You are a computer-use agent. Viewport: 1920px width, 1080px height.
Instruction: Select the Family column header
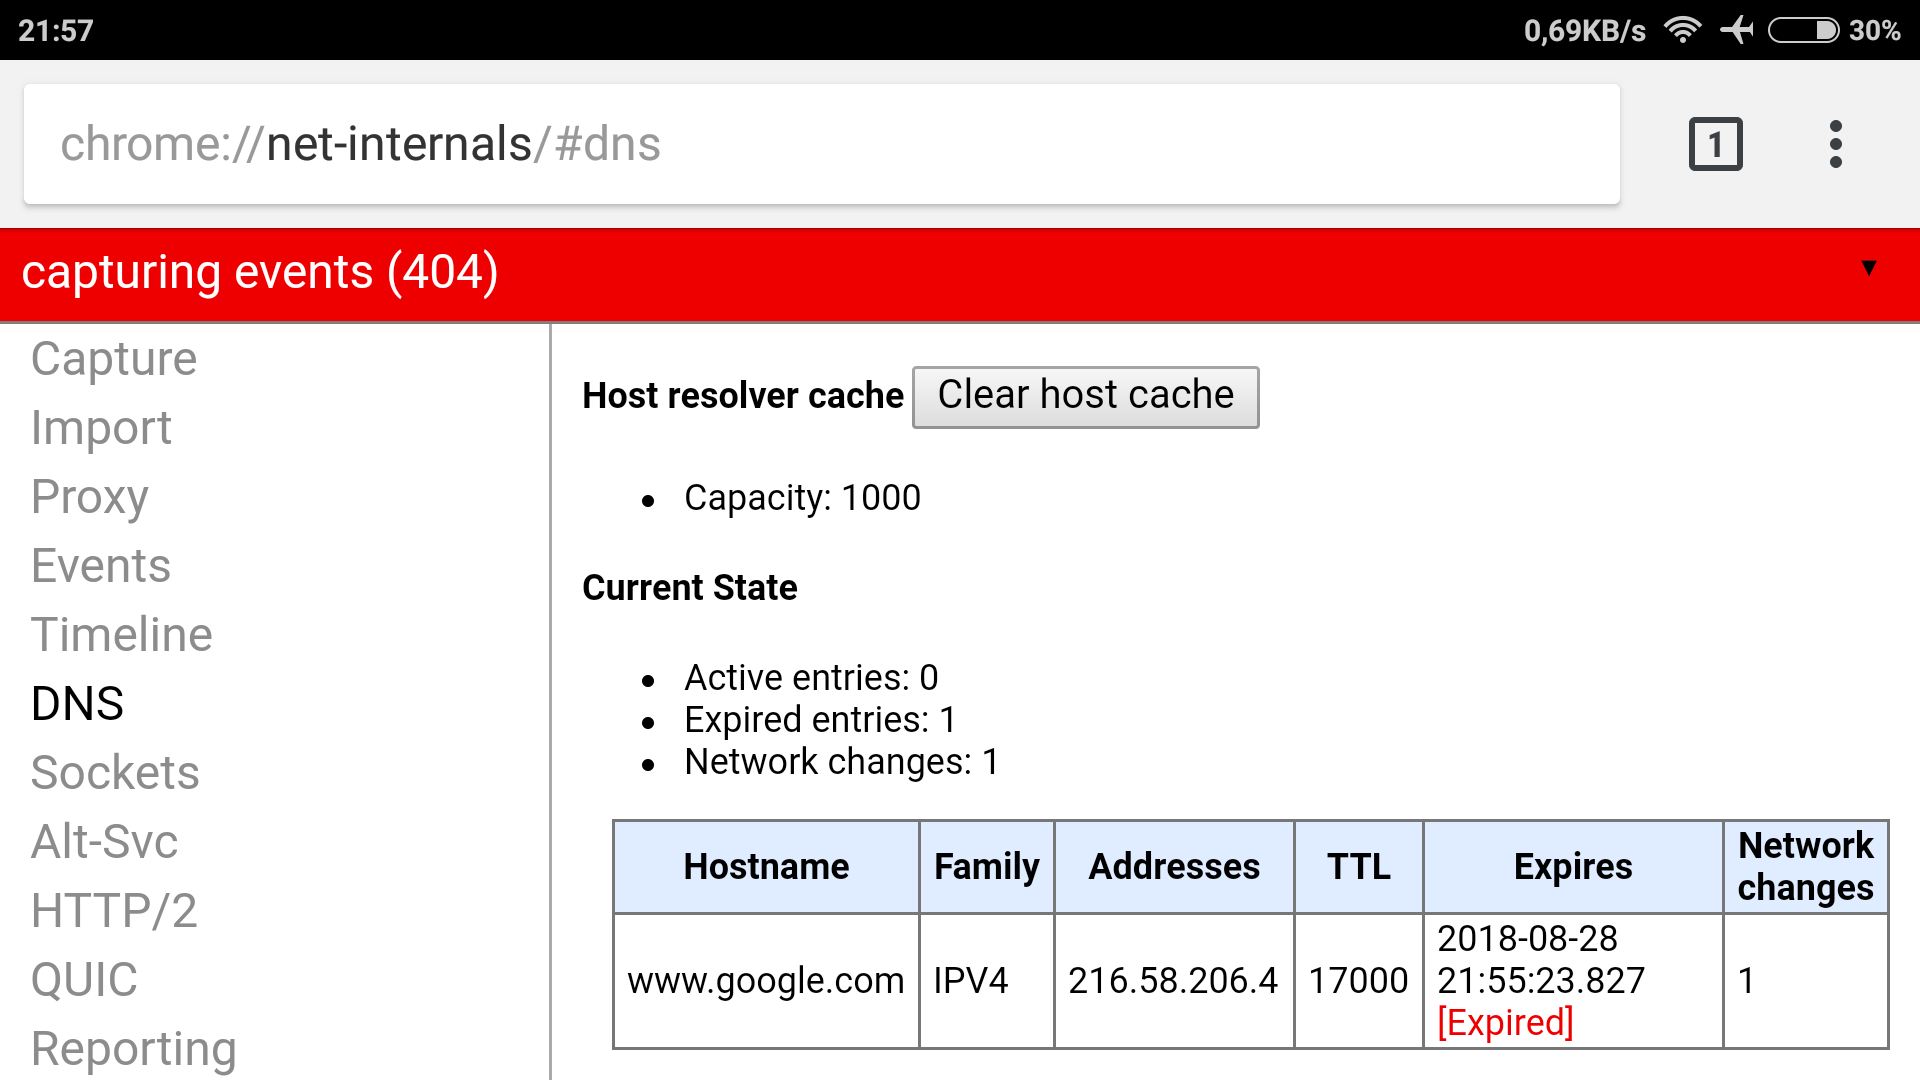986,867
